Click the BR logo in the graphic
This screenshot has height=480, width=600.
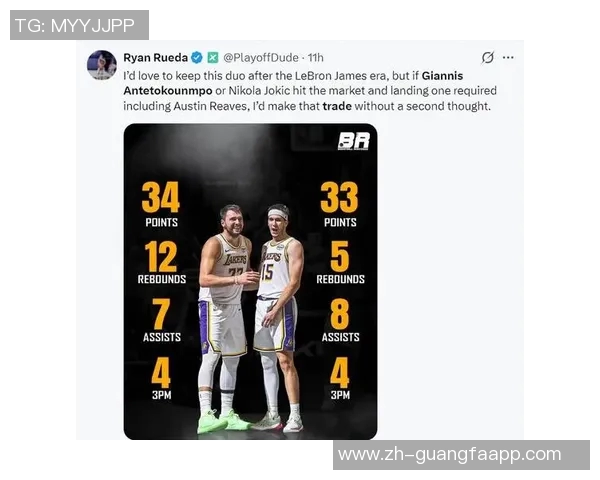[x=354, y=141]
